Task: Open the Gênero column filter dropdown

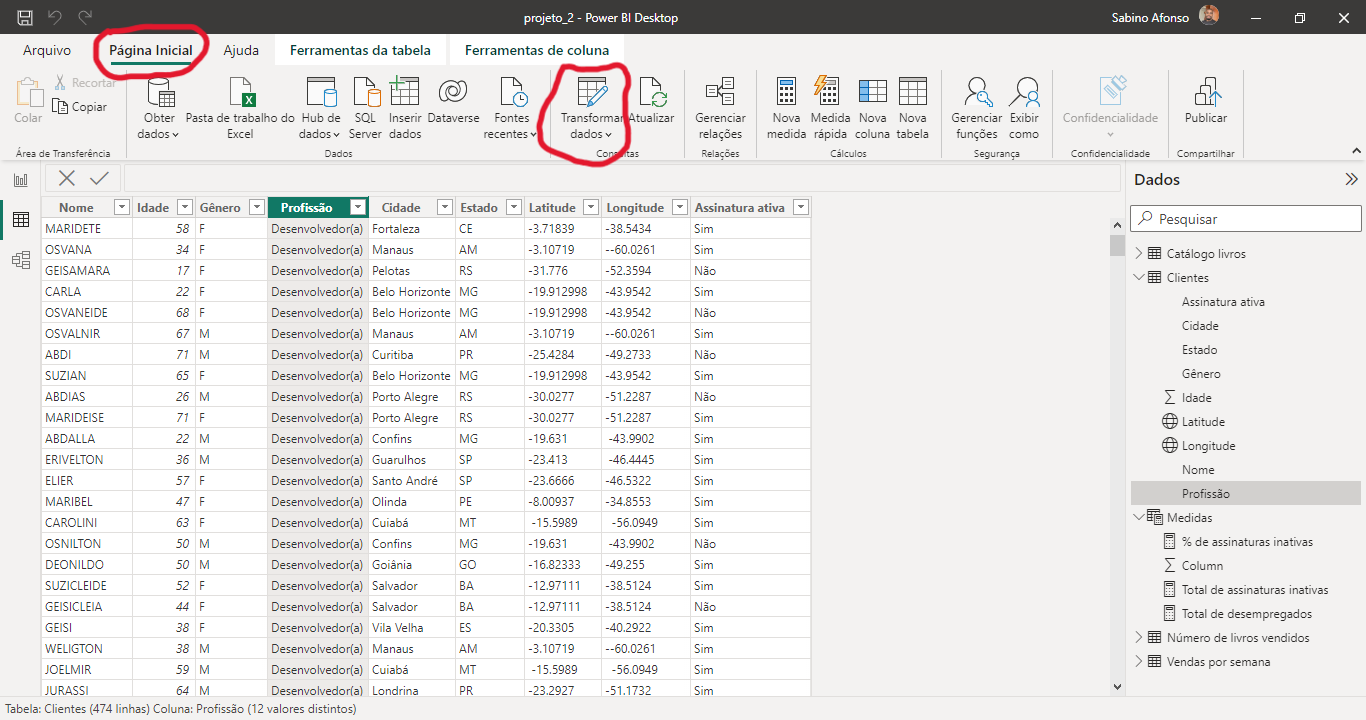Action: coord(257,208)
